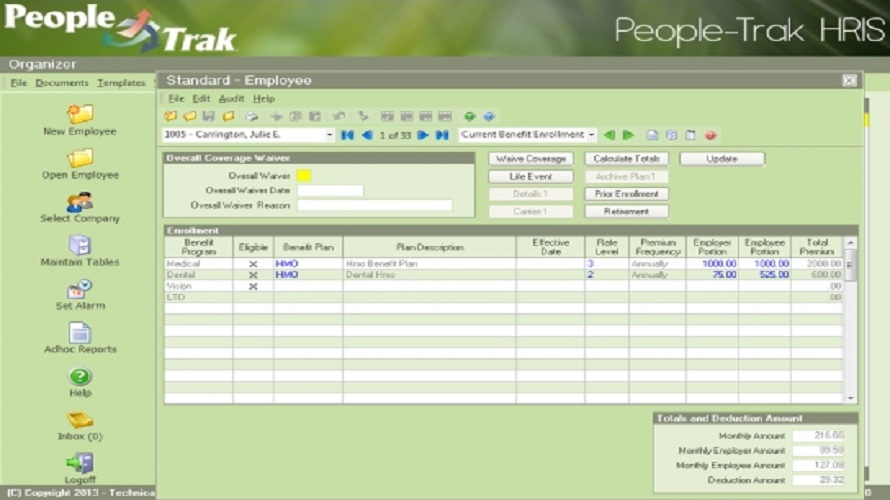Go to previous screen with green left arrow
Screen dimensions: 890x500
pyautogui.click(x=609, y=135)
